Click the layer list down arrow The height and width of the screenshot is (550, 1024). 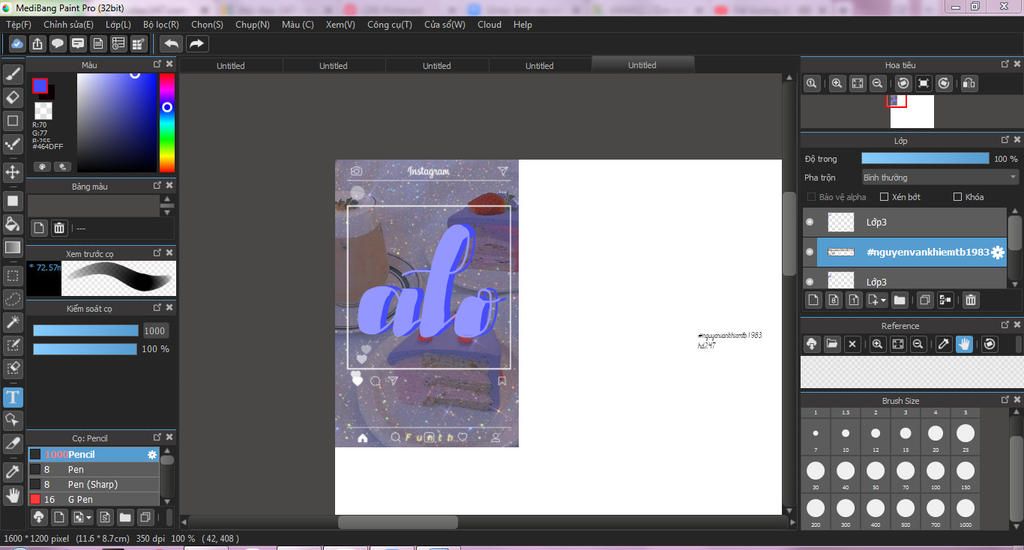1014,284
